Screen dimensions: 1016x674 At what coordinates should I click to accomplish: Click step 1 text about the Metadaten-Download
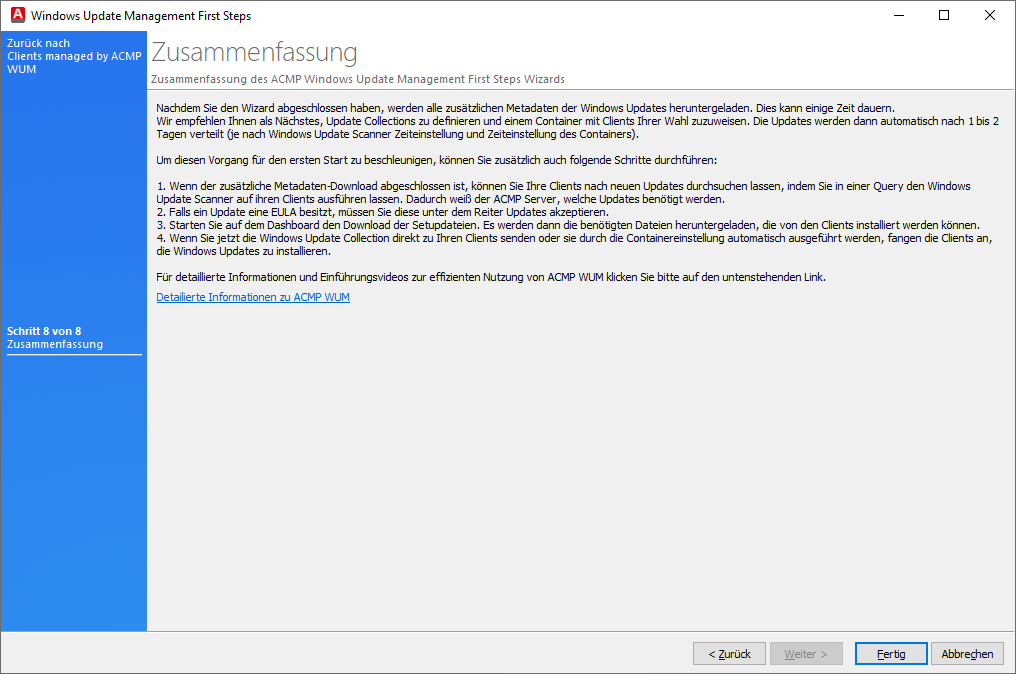[x=560, y=186]
